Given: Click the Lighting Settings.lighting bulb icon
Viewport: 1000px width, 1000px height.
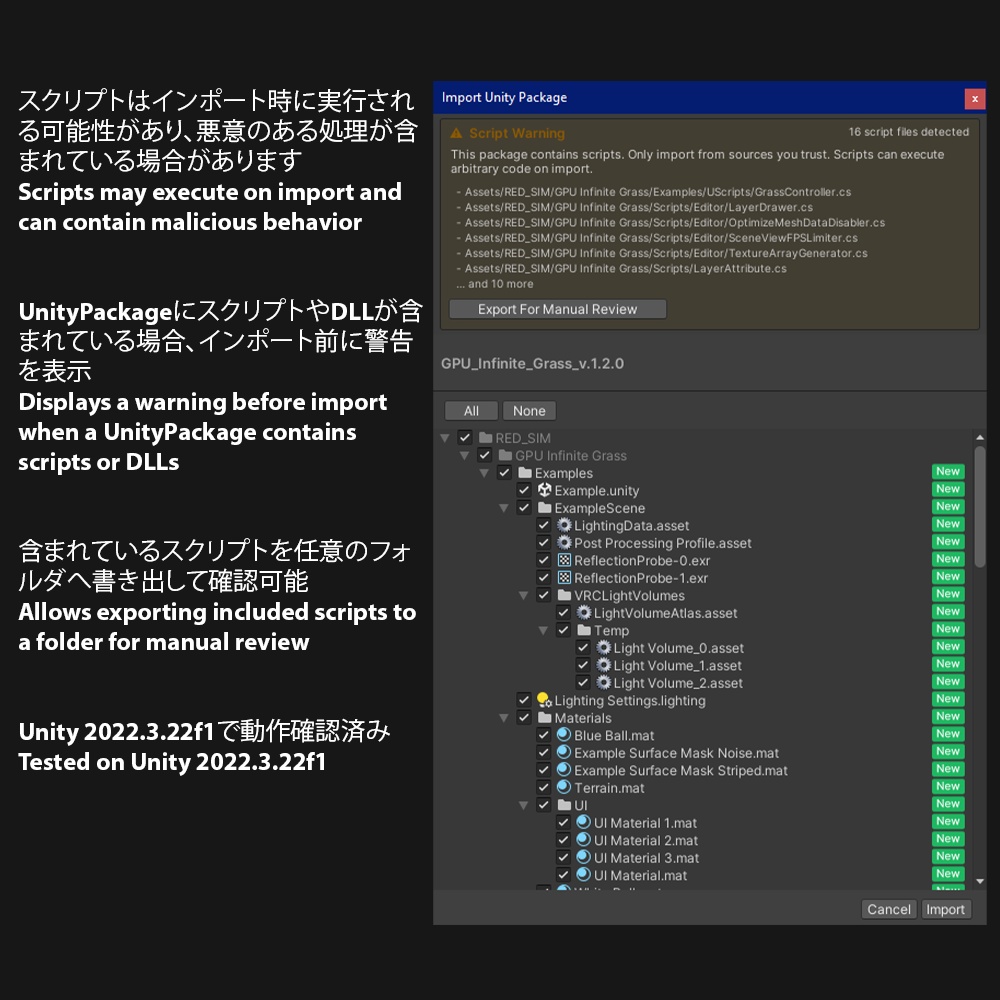Looking at the screenshot, I should (x=545, y=700).
